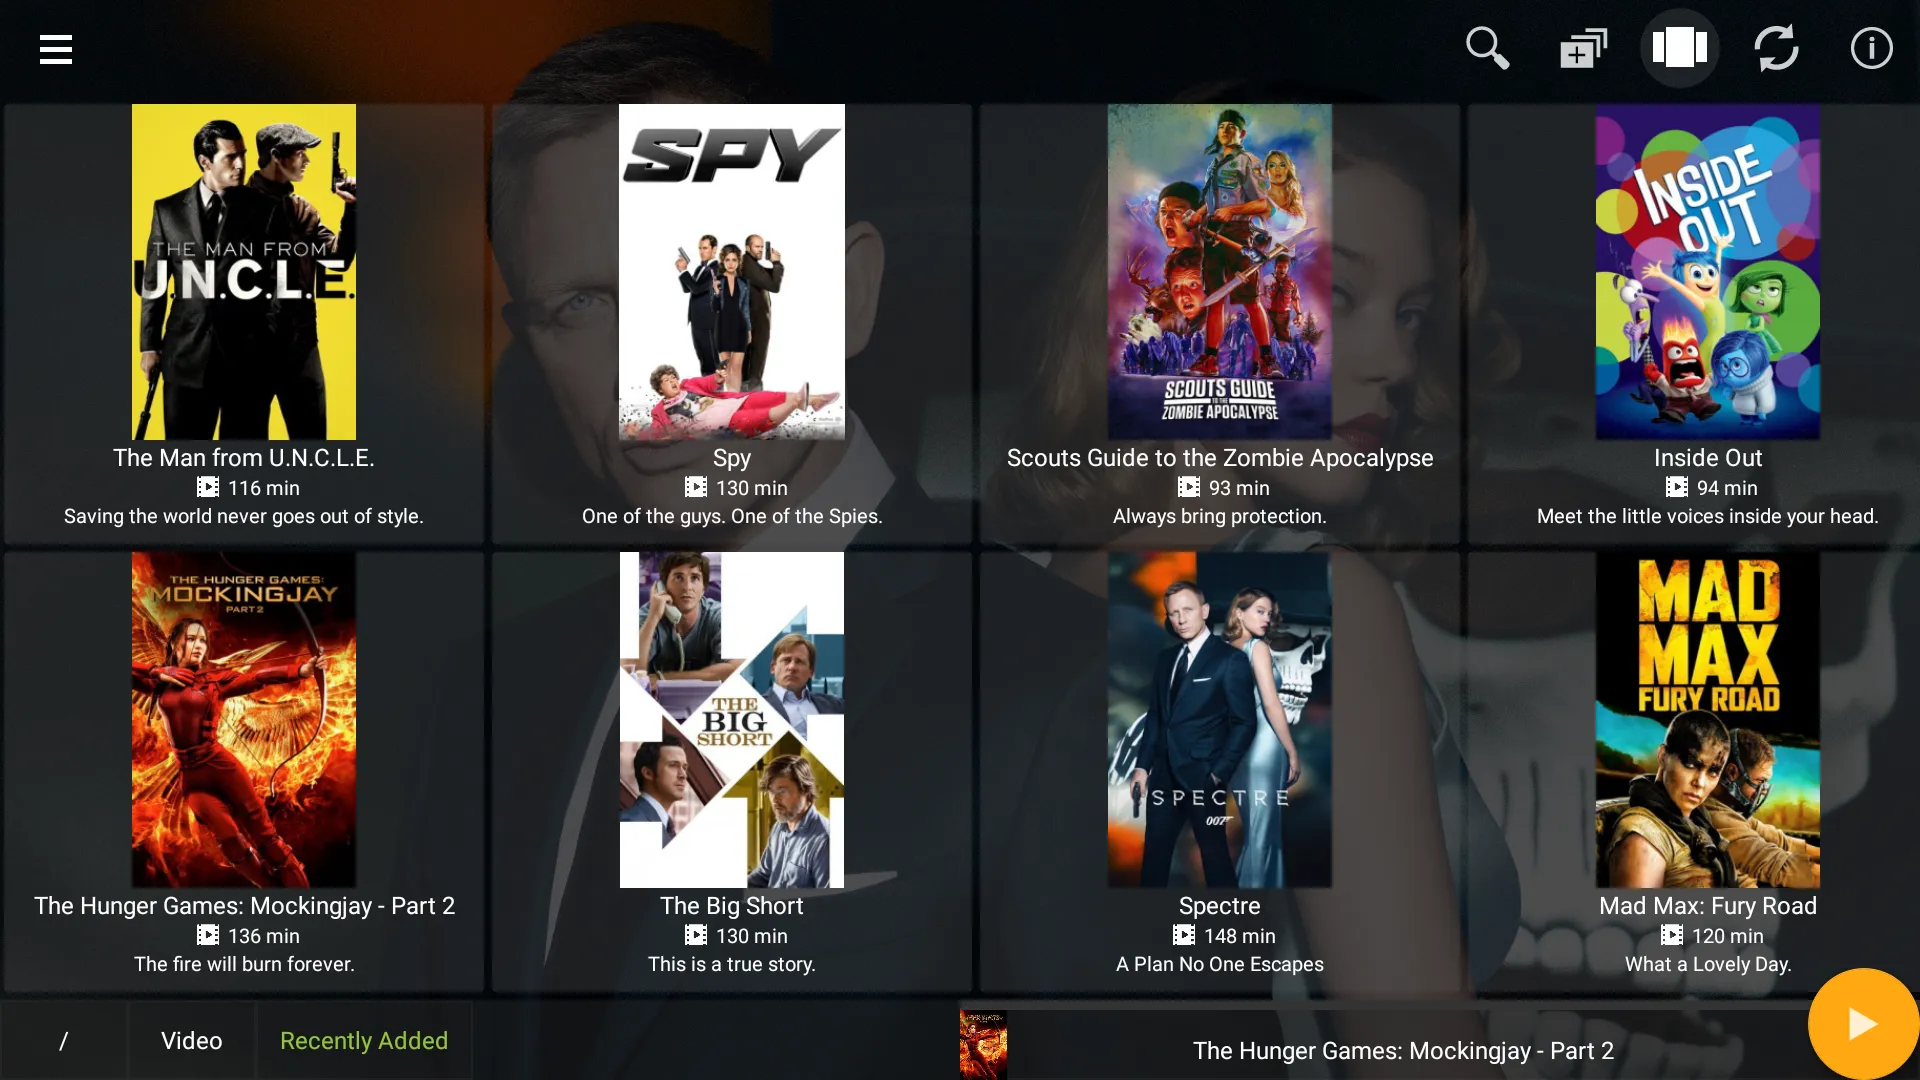1920x1080 pixels.
Task: Open the search panel
Action: coord(1487,47)
